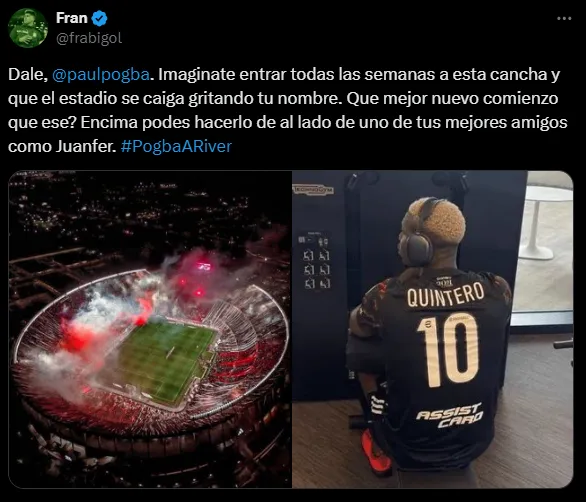Open Fran's round profile avatar
This screenshot has height=502, width=586.
(x=28, y=28)
